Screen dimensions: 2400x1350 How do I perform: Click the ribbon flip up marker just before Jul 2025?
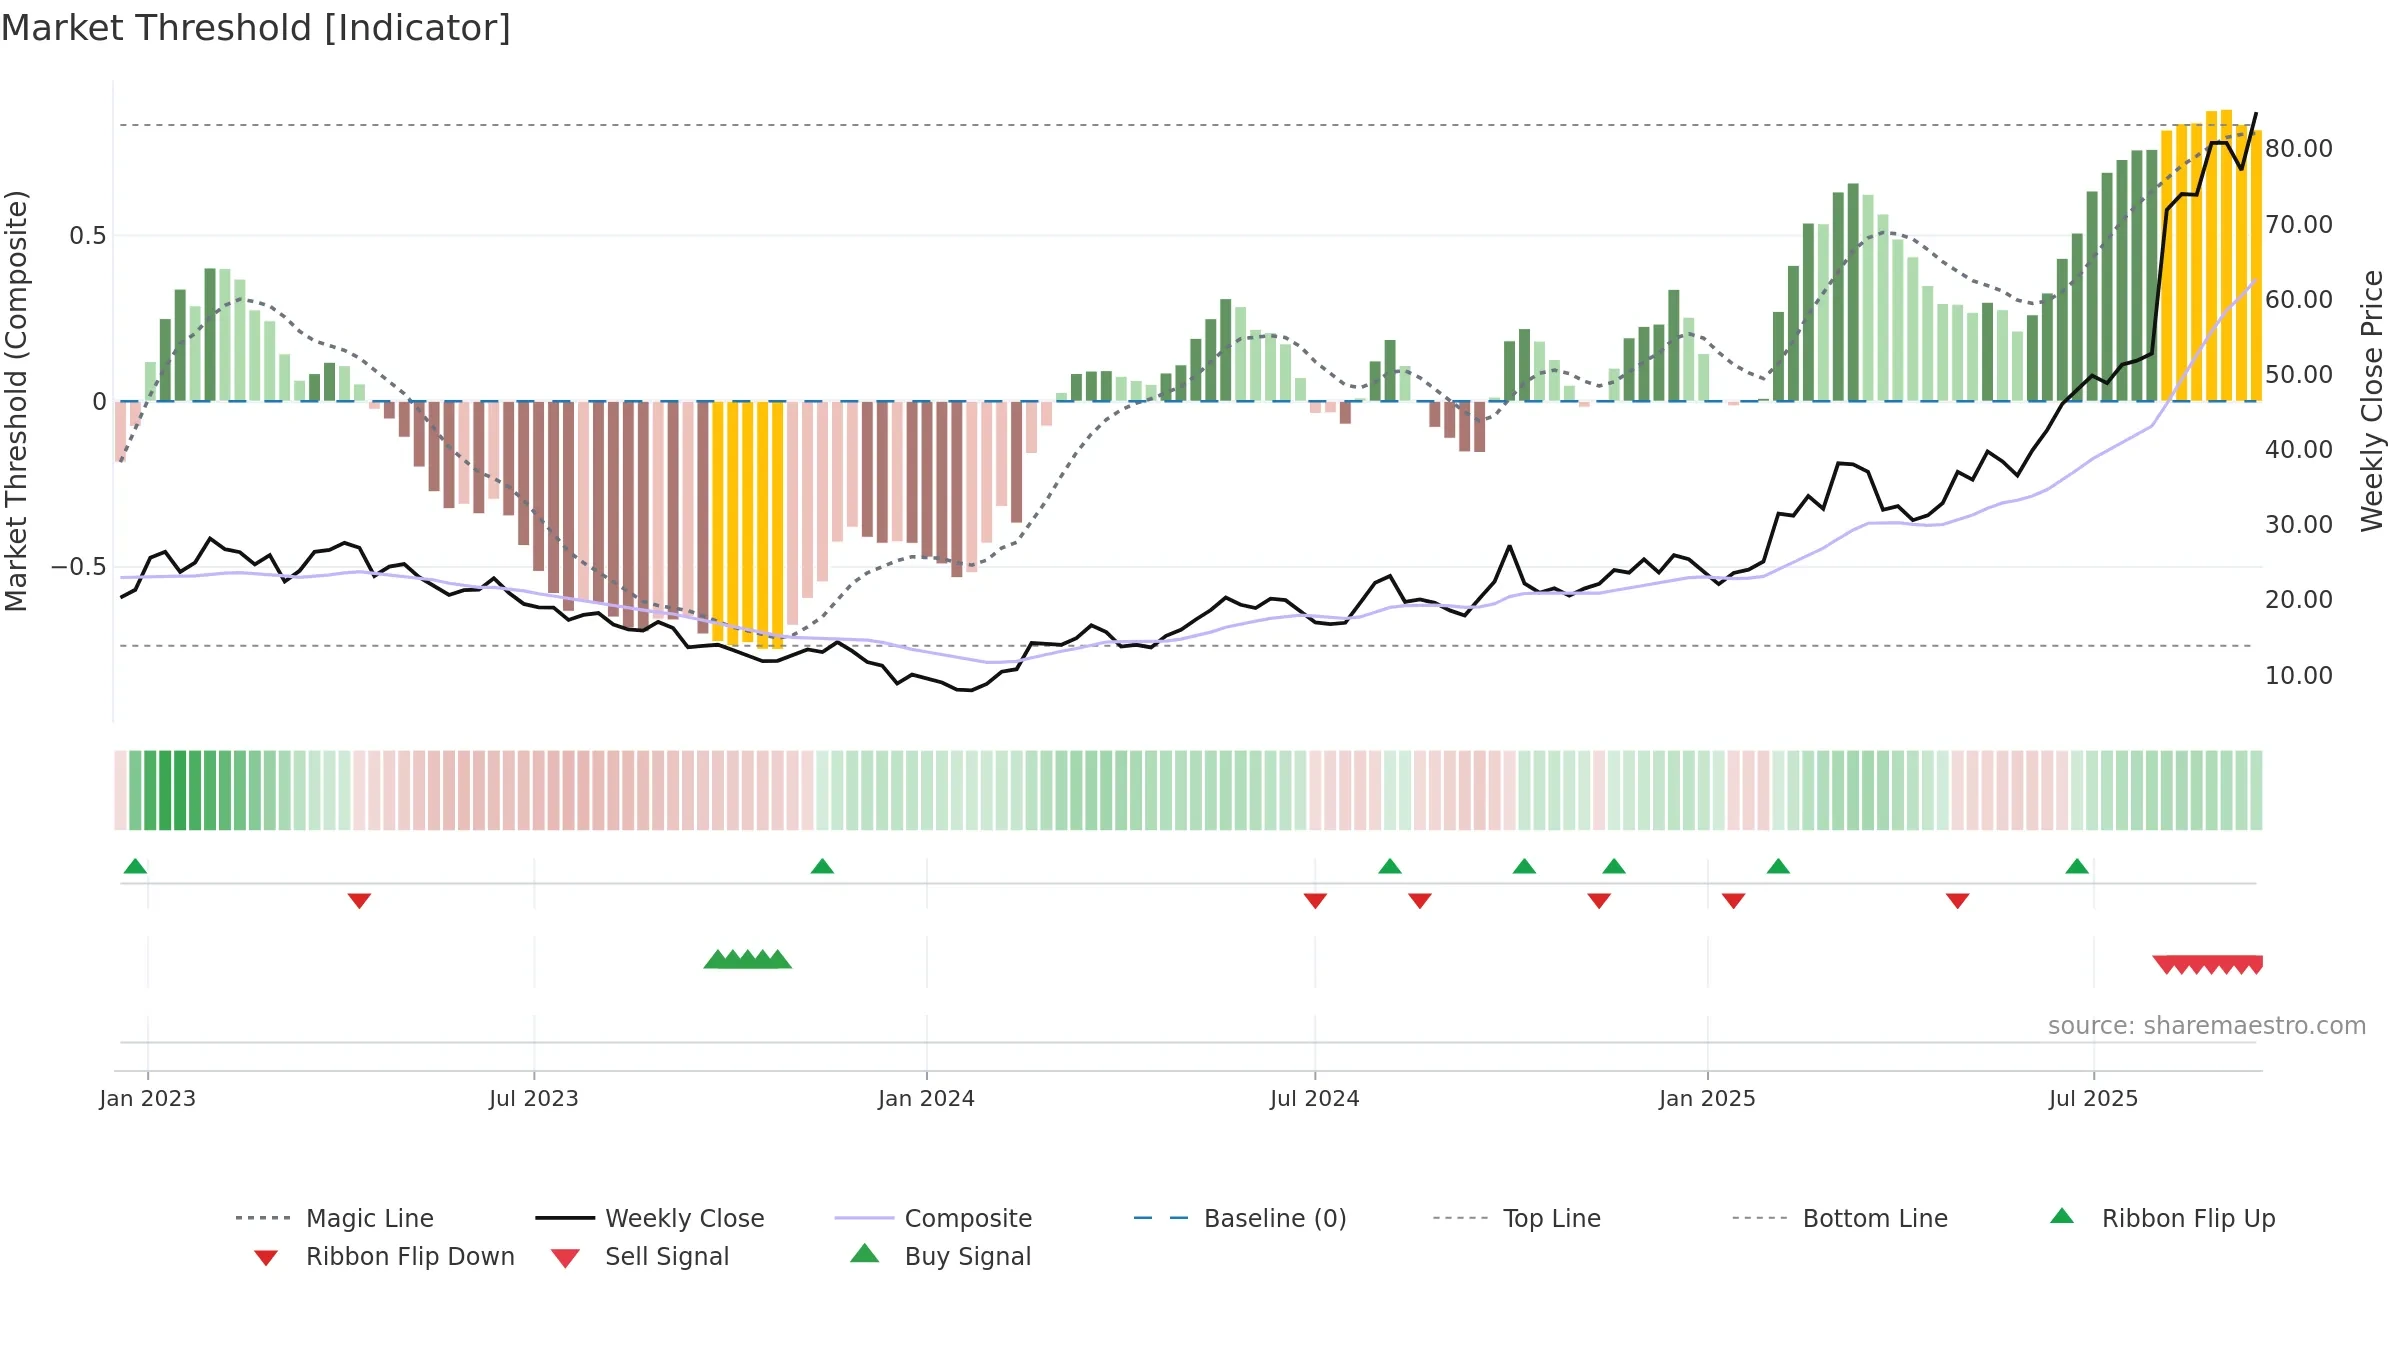[2077, 866]
